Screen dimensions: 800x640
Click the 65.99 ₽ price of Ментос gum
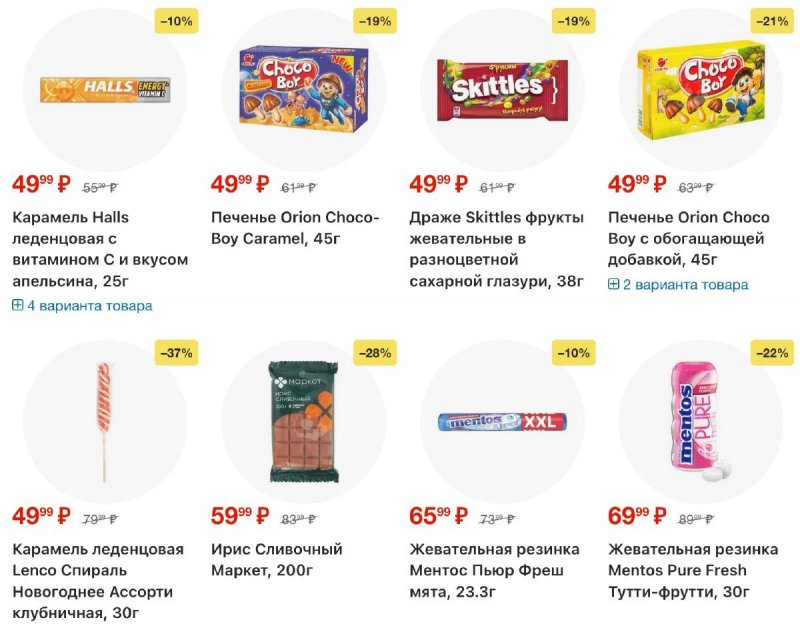point(438,517)
